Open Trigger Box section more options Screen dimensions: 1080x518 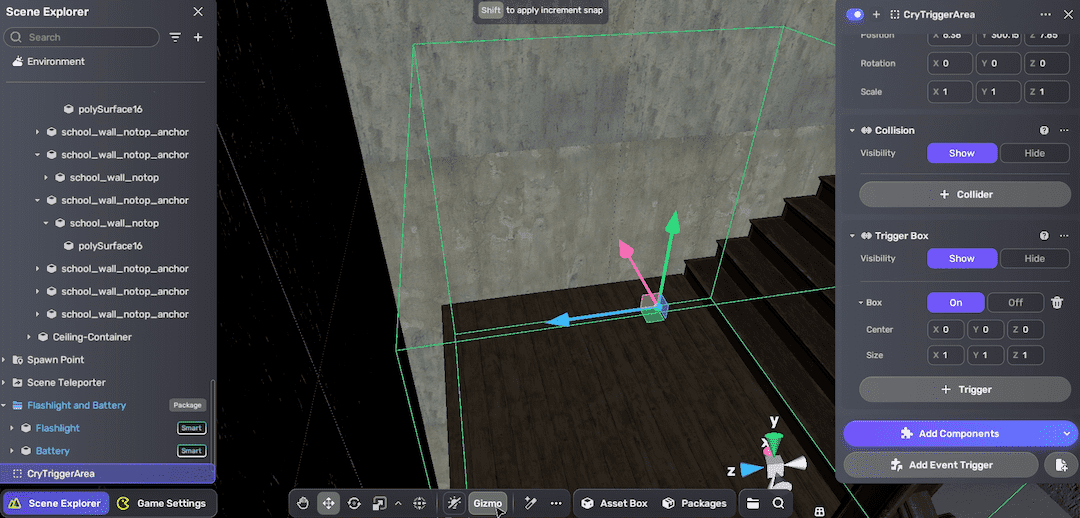pos(1063,236)
